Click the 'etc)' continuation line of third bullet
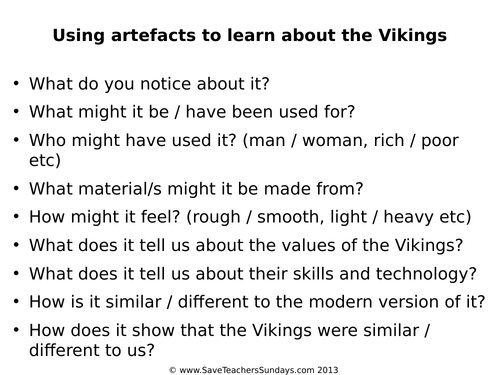 pos(45,160)
